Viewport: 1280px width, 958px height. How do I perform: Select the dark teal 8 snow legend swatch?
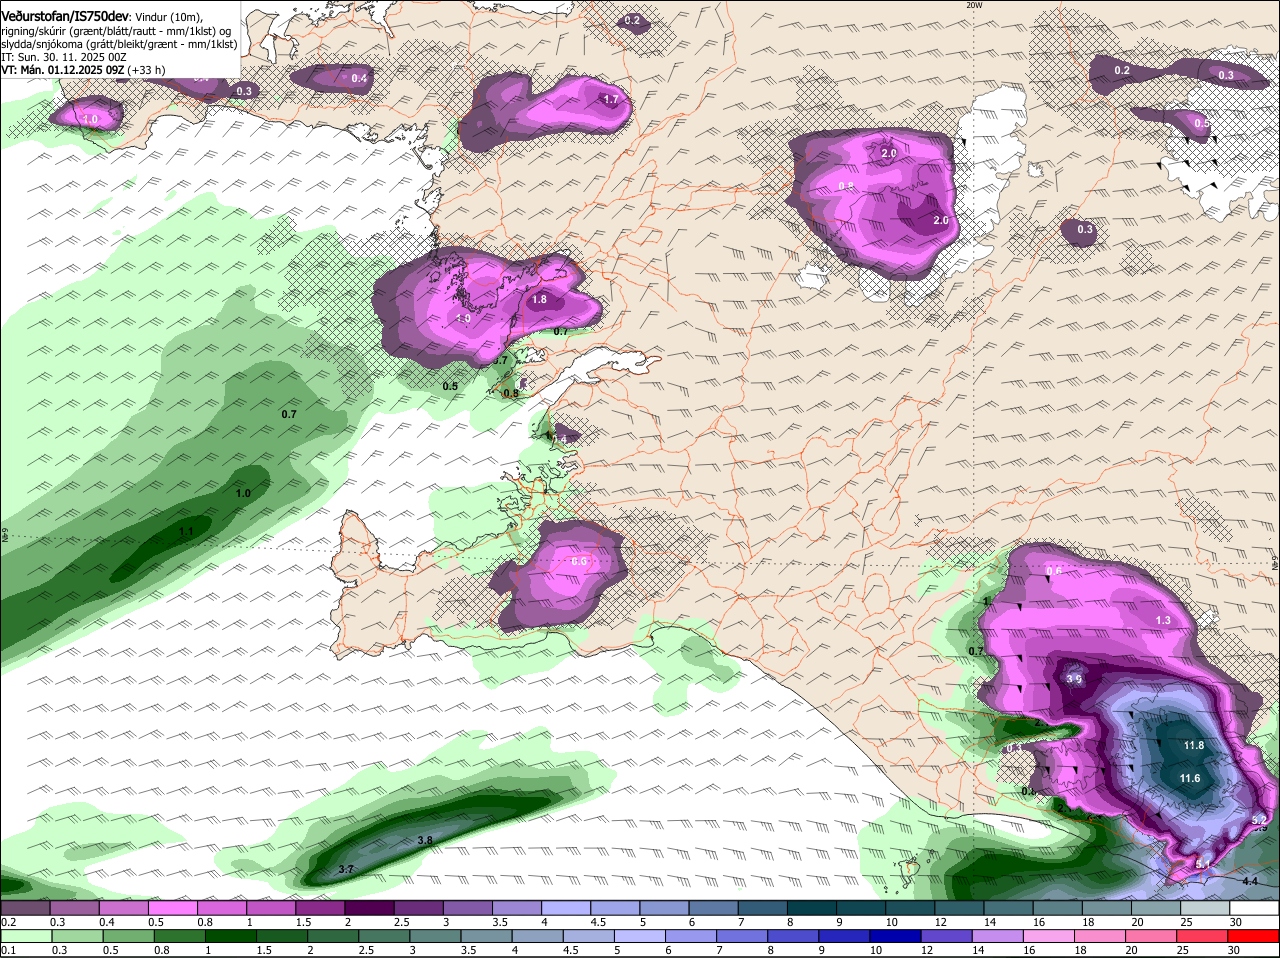point(812,908)
